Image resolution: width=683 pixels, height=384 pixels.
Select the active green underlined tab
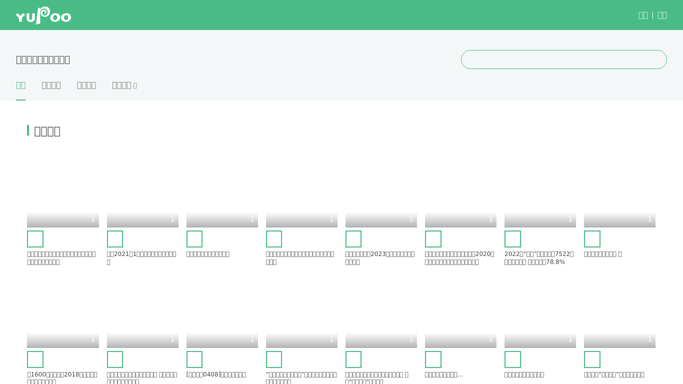point(20,85)
